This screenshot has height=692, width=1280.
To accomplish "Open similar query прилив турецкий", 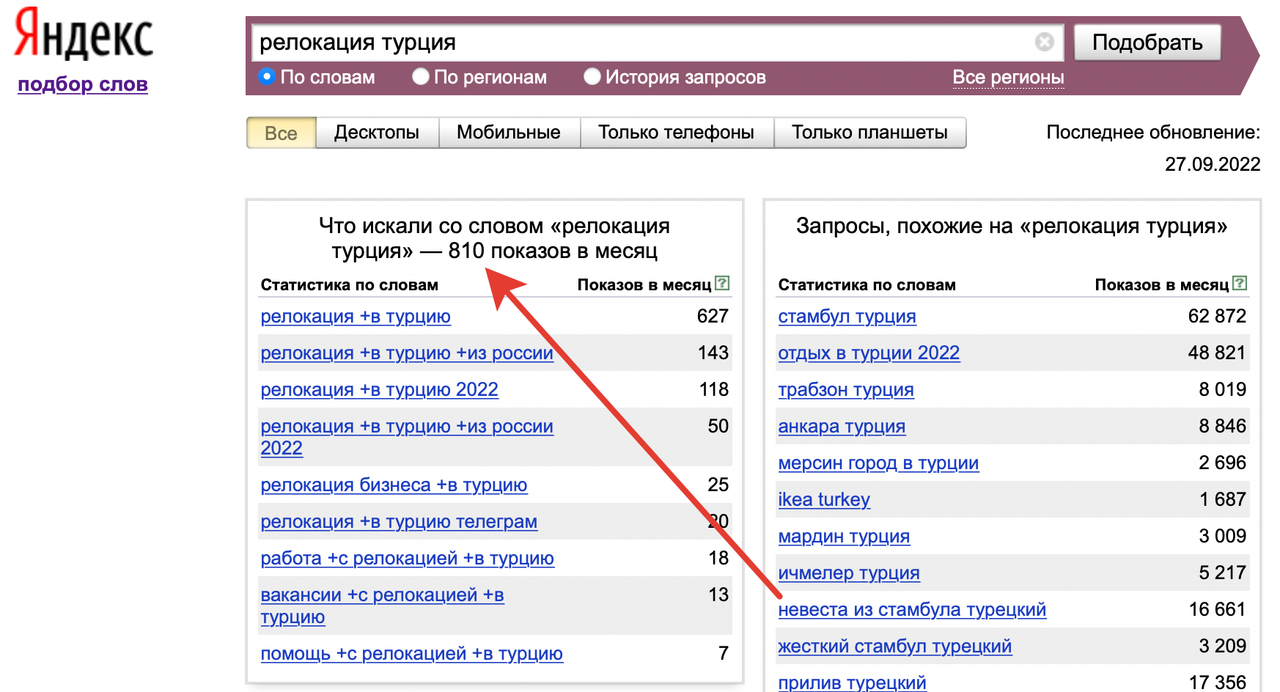I will tap(852, 683).
